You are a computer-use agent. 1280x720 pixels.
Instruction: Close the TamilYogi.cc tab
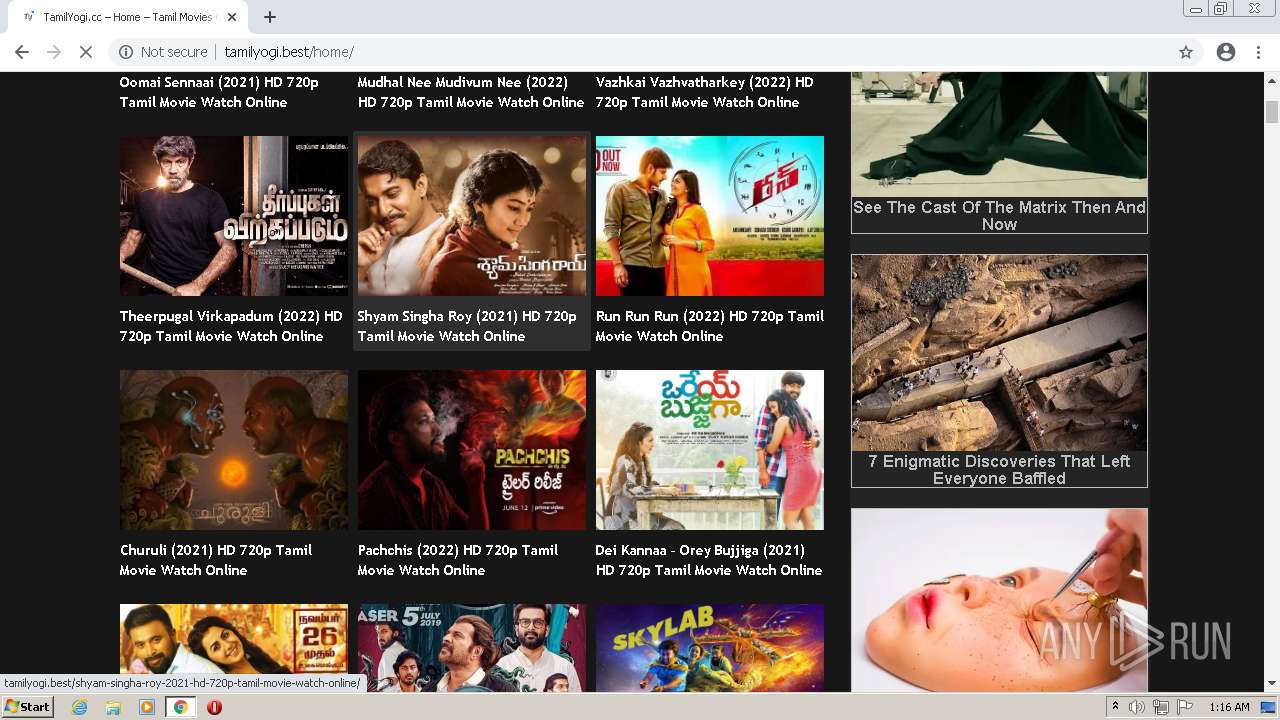tap(232, 17)
